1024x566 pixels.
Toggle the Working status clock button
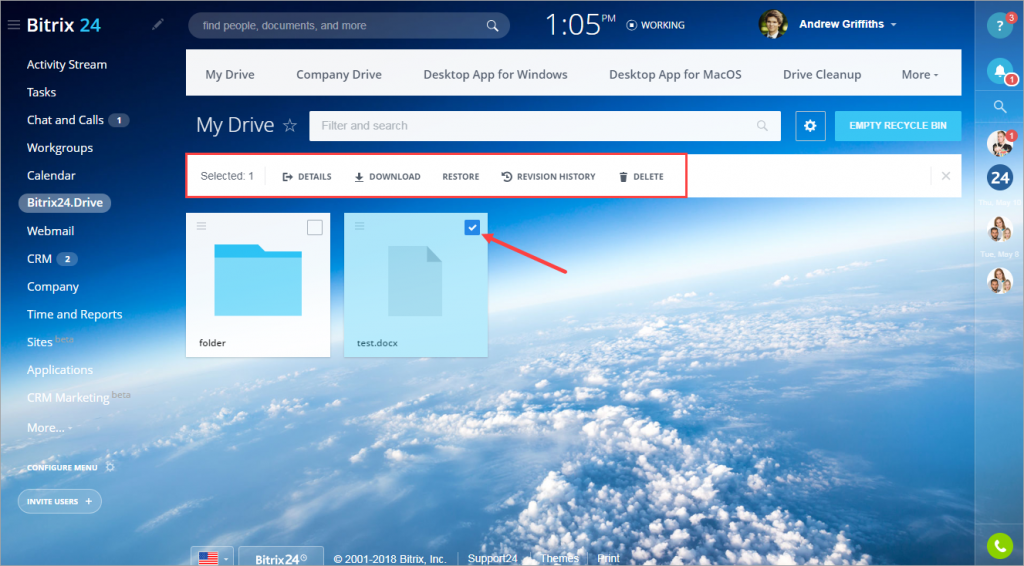tap(656, 25)
